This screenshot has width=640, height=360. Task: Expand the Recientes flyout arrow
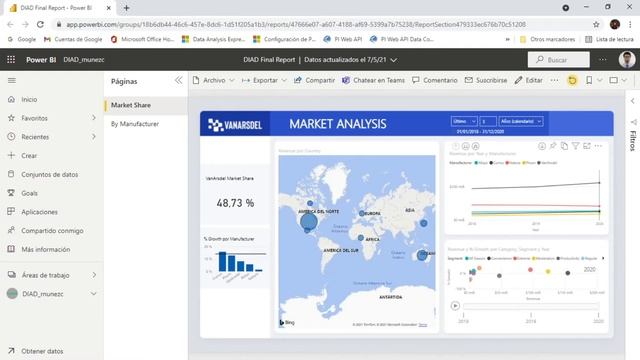(x=94, y=137)
